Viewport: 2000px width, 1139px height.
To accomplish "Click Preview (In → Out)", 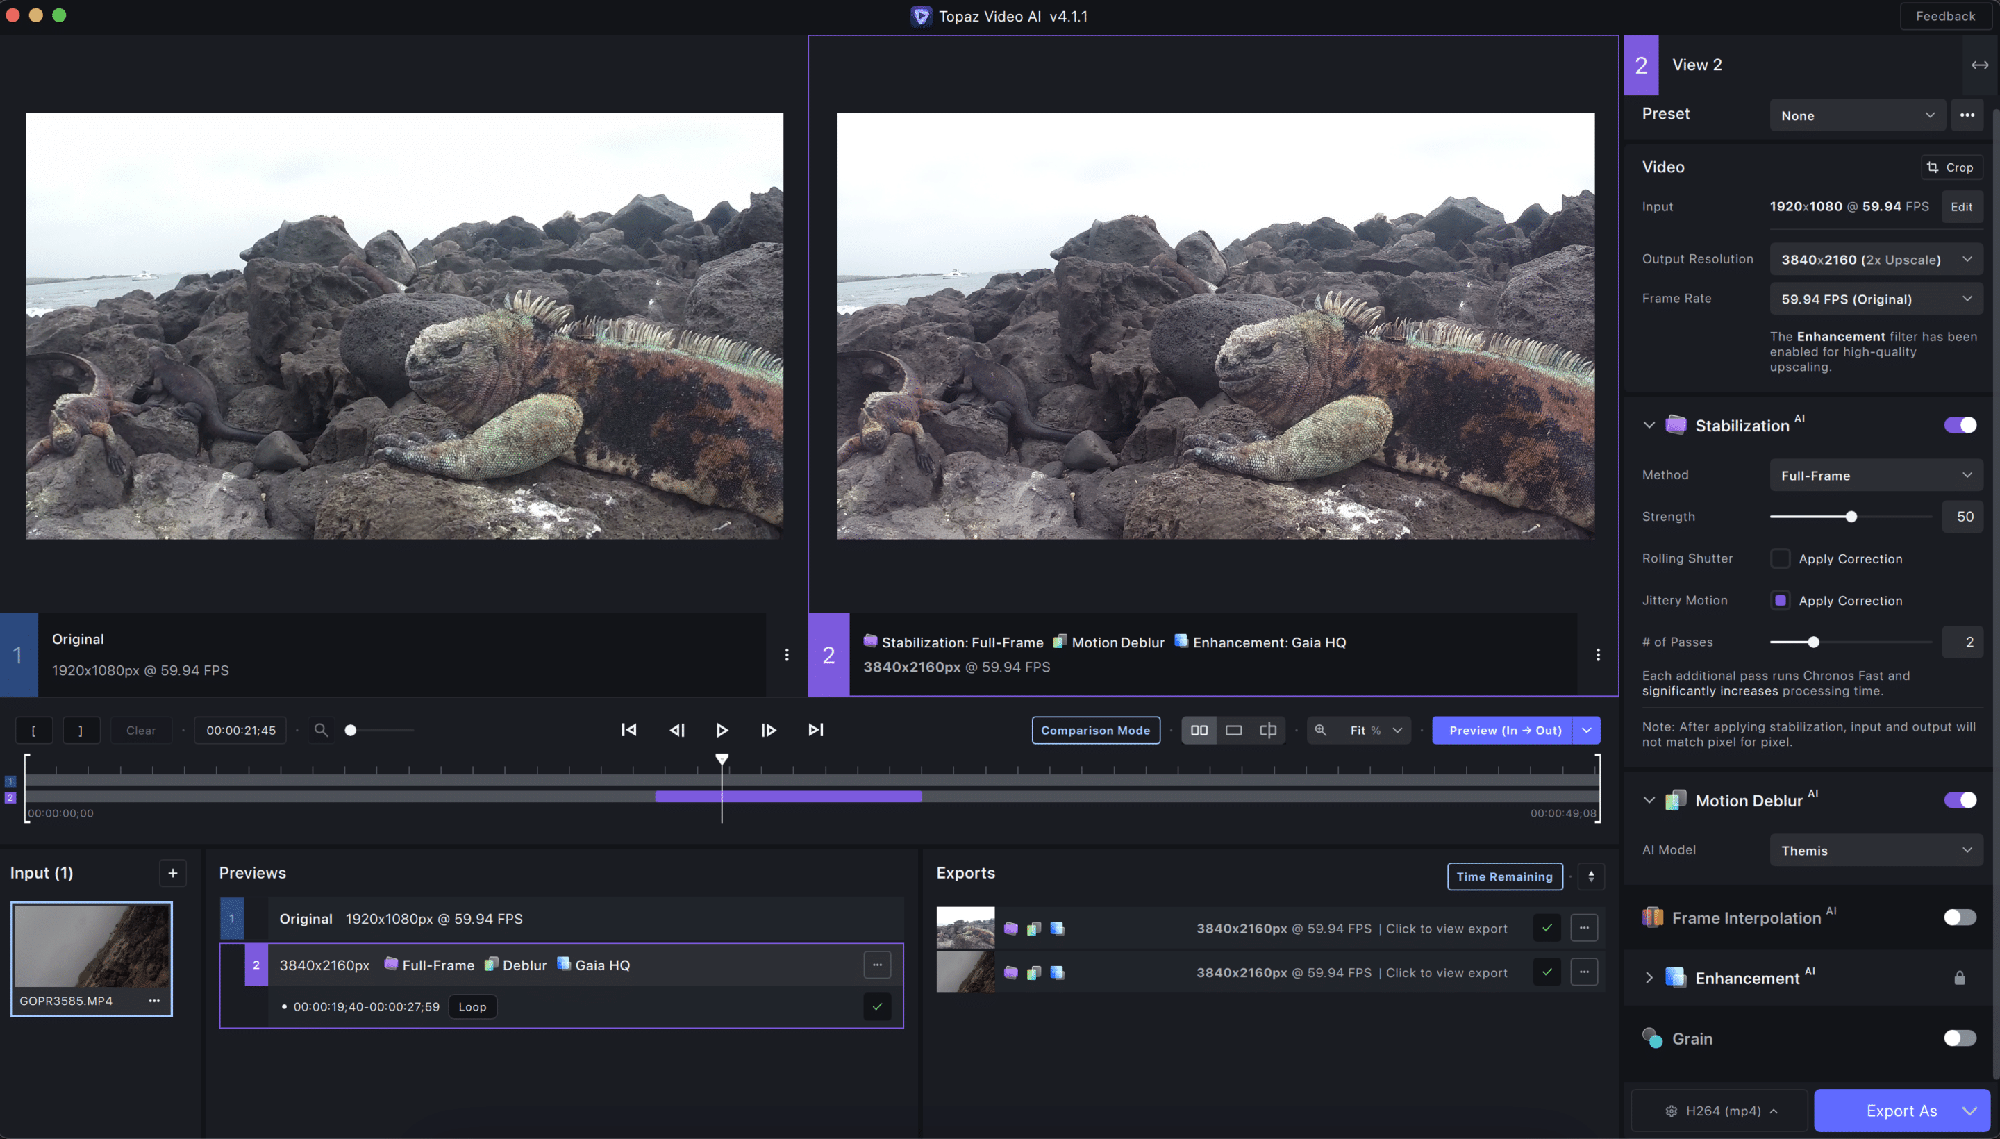I will [1503, 730].
